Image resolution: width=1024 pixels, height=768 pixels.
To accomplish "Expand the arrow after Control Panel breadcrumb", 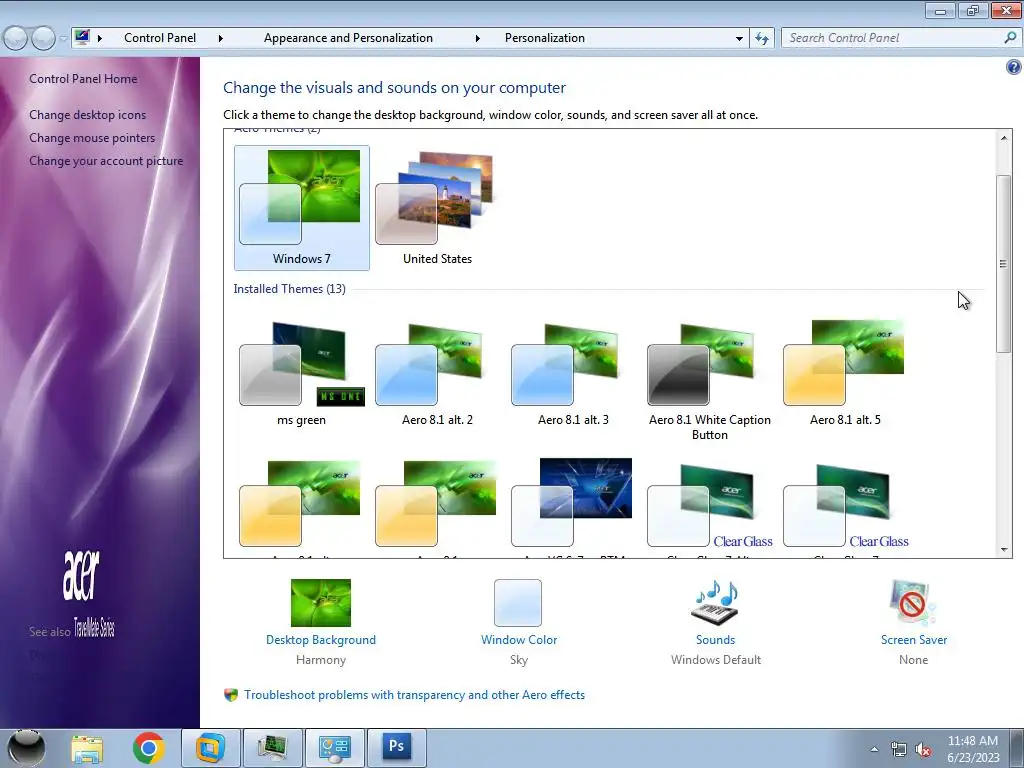I will click(x=221, y=39).
